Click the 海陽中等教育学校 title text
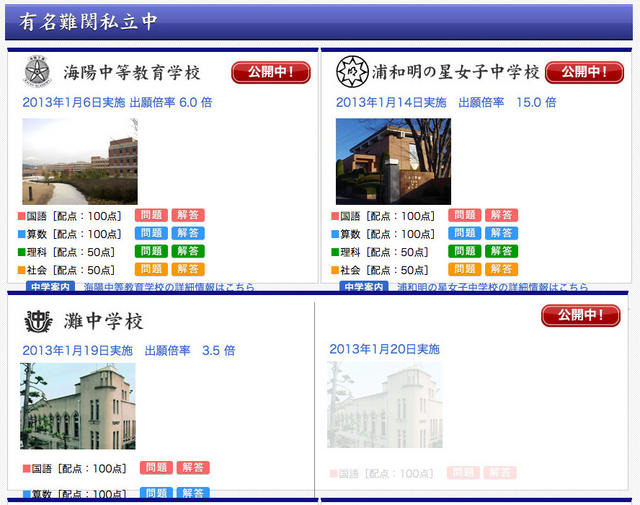Image resolution: width=640 pixels, height=505 pixels. (x=132, y=73)
